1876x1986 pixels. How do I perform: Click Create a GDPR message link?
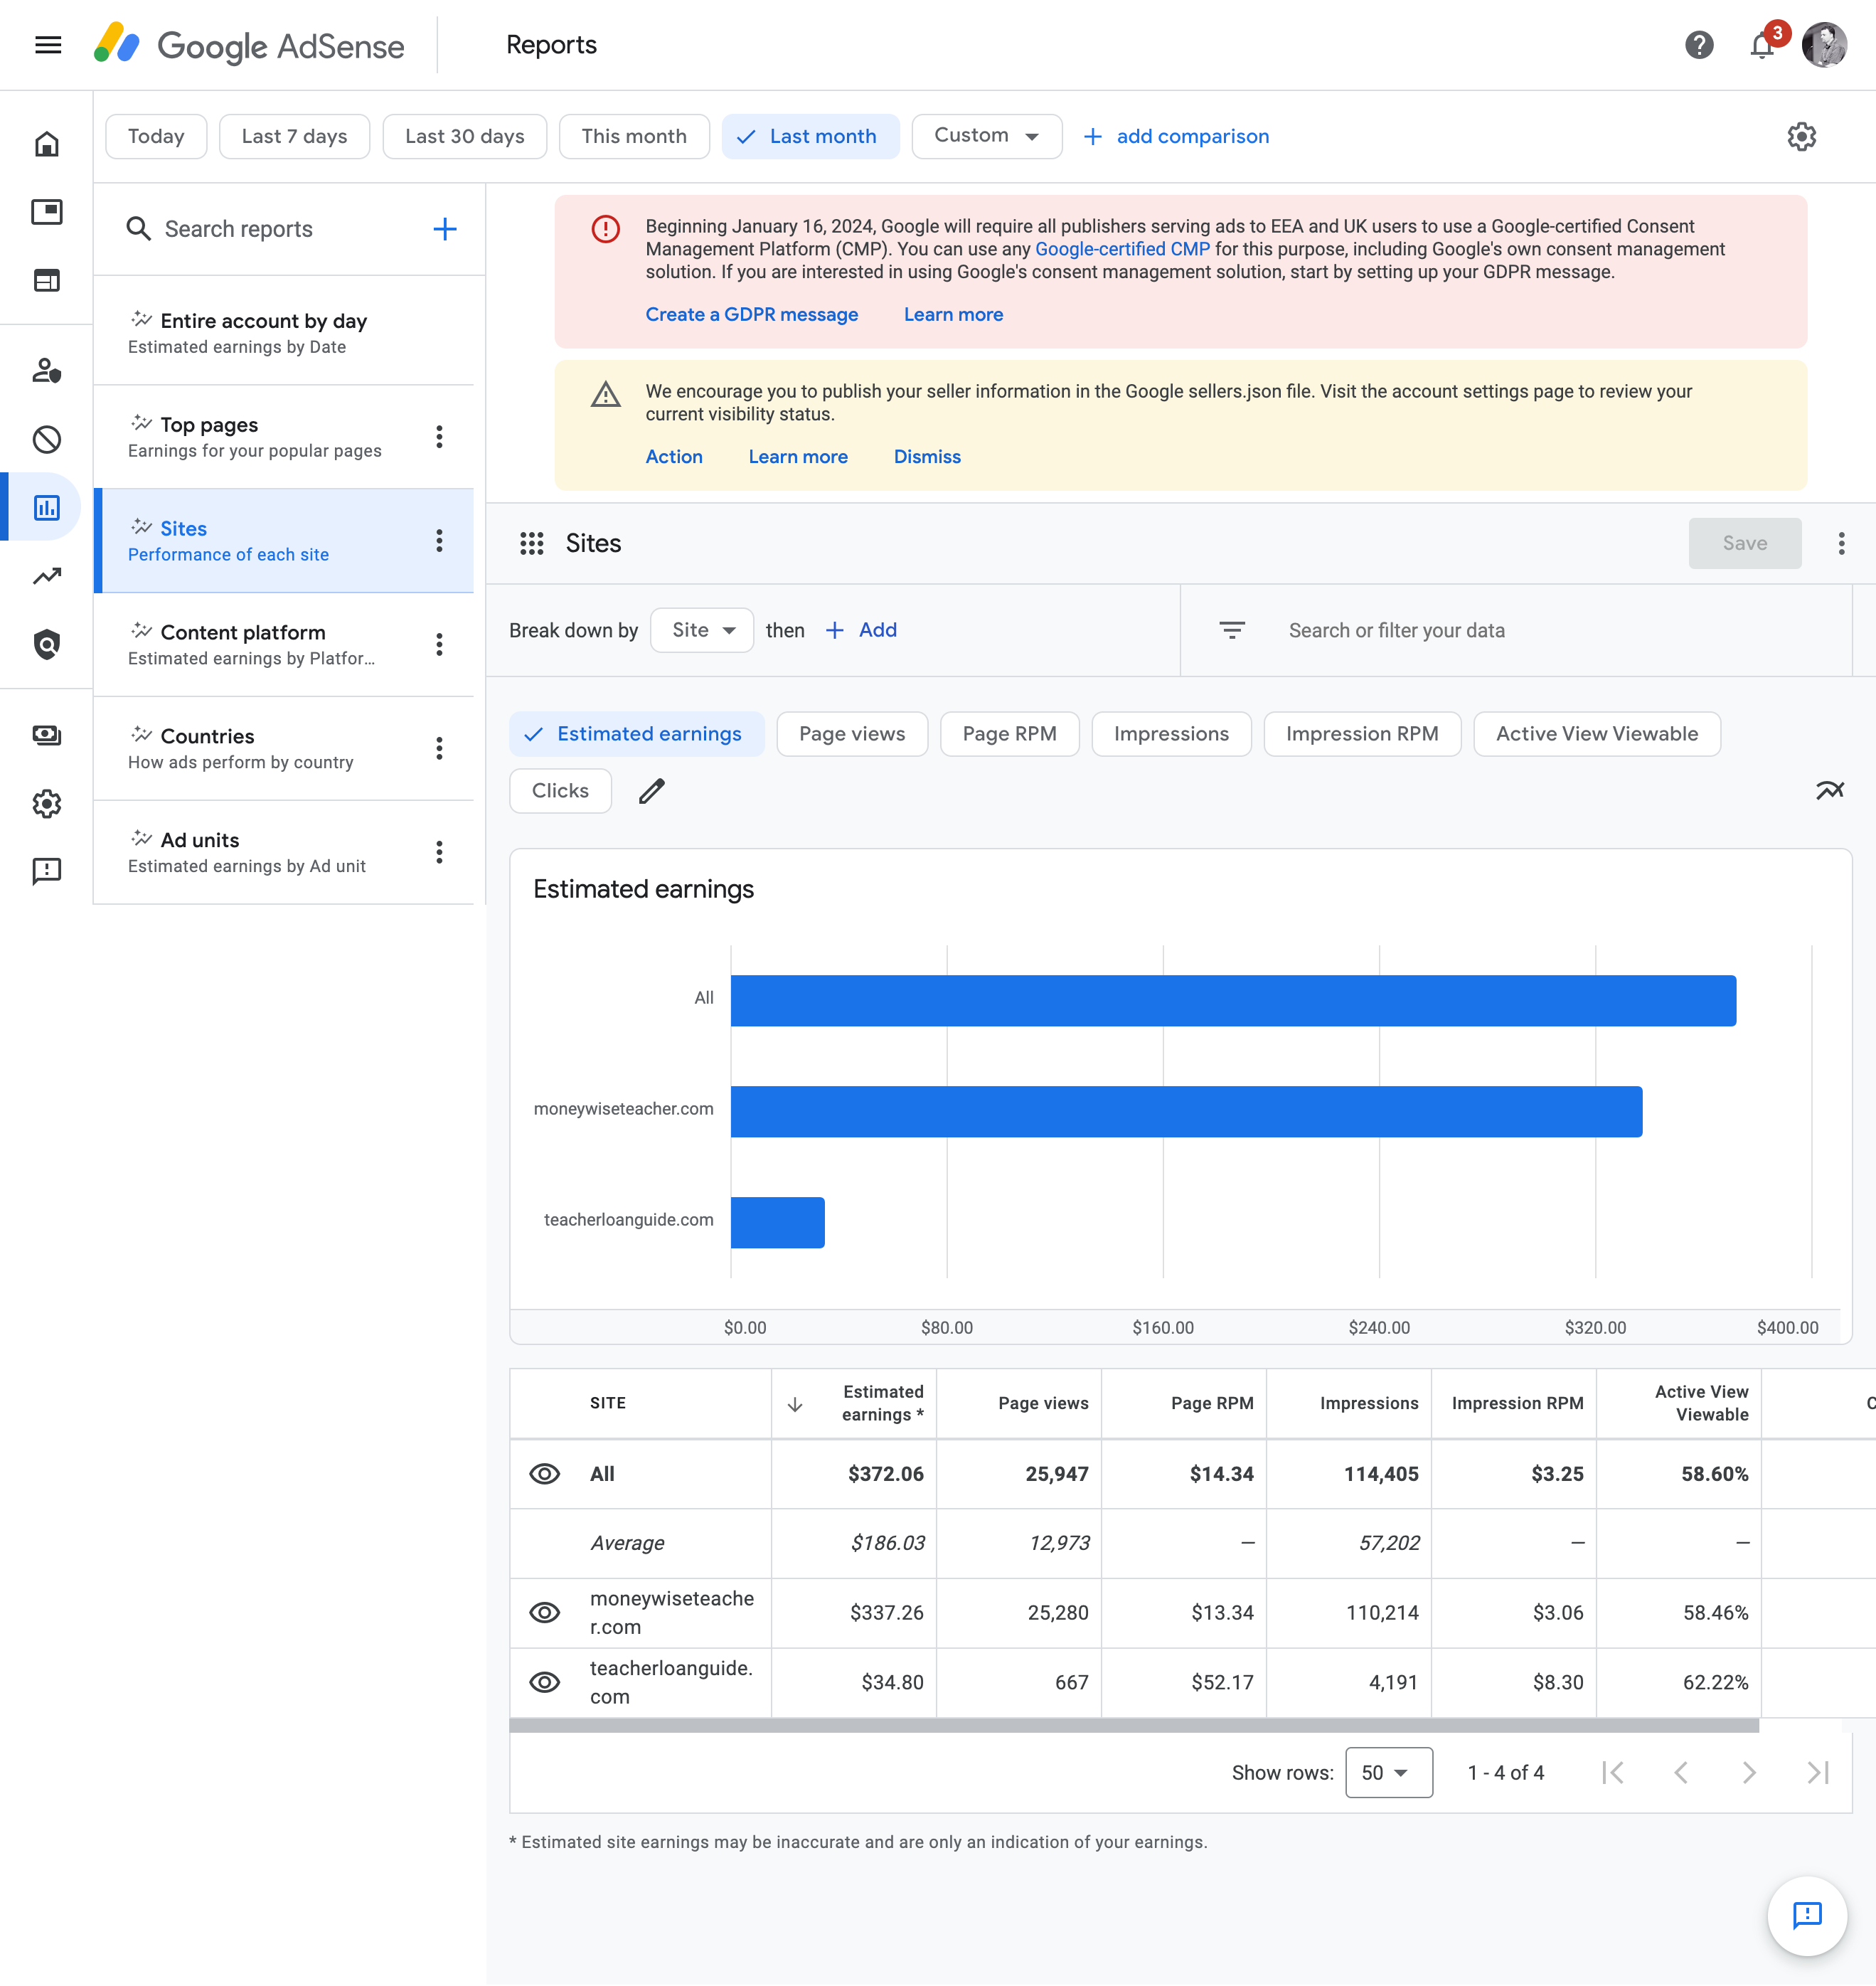[751, 315]
